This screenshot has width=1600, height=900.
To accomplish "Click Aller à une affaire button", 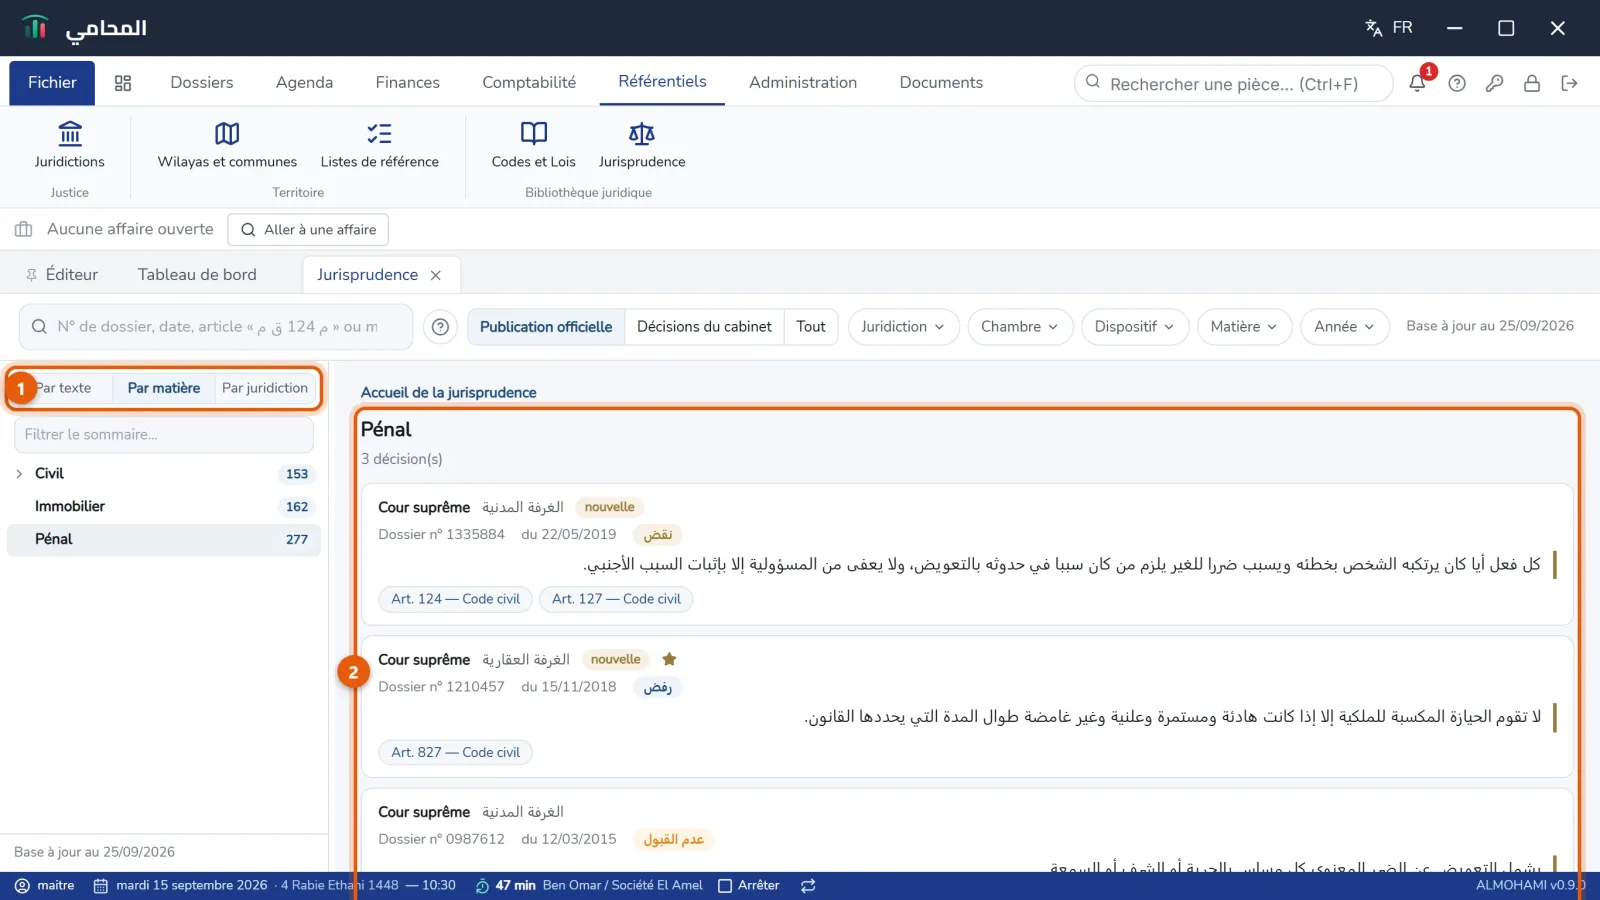I will click(x=308, y=230).
